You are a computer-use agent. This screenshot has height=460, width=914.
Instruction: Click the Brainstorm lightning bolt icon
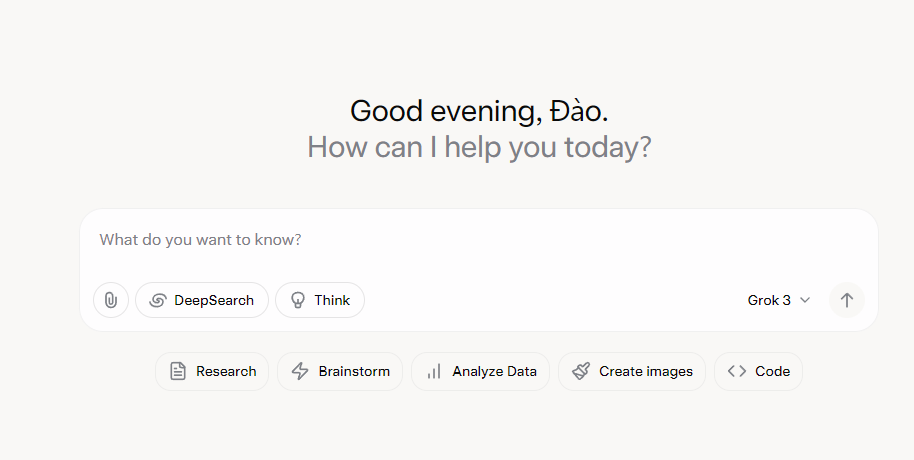coord(300,371)
